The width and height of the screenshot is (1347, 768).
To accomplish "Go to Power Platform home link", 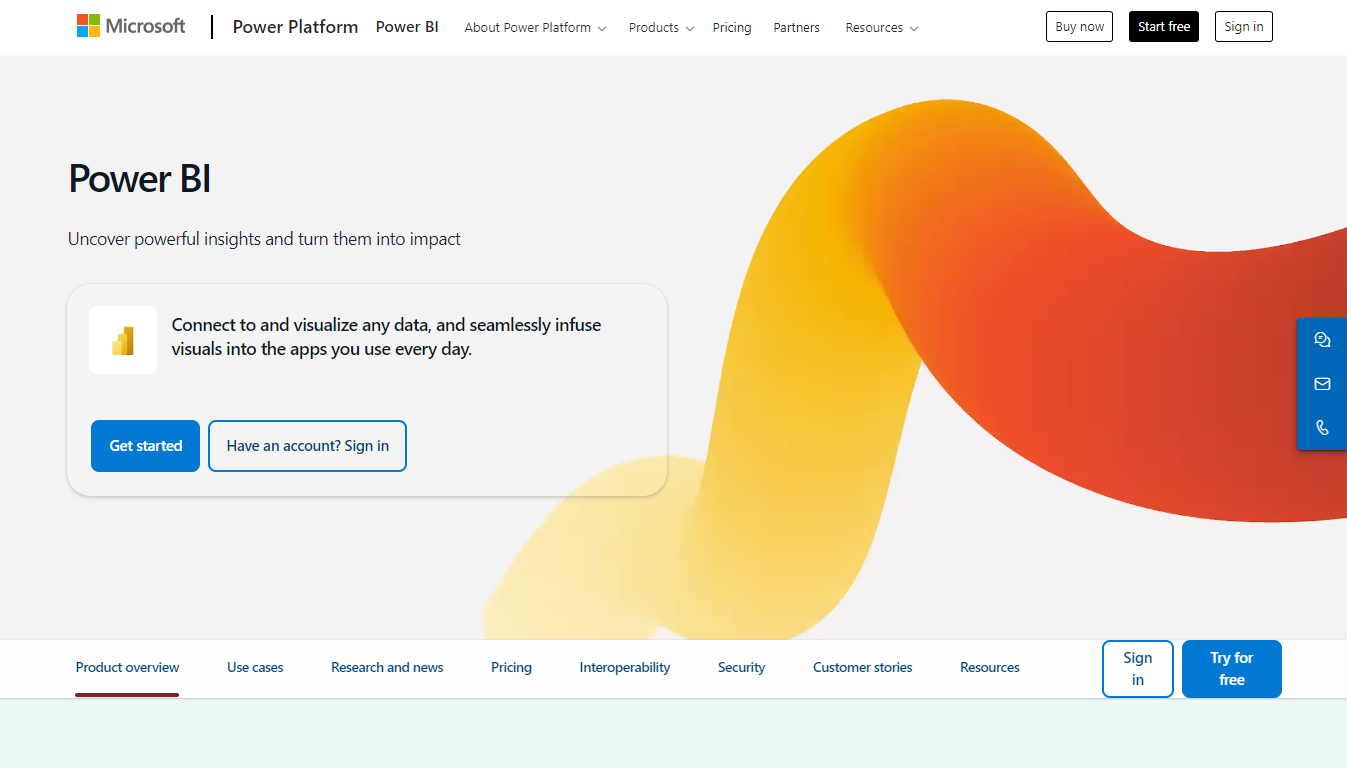I will pos(295,27).
